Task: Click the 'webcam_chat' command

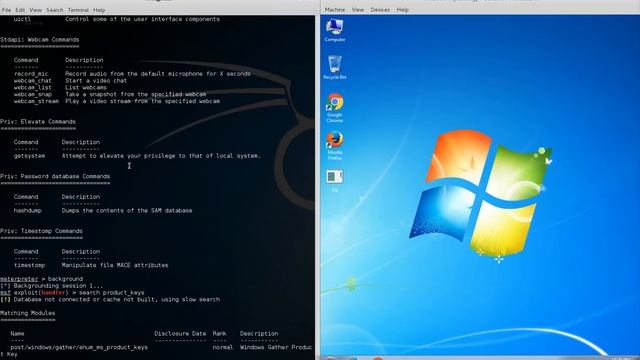Action: (x=33, y=81)
